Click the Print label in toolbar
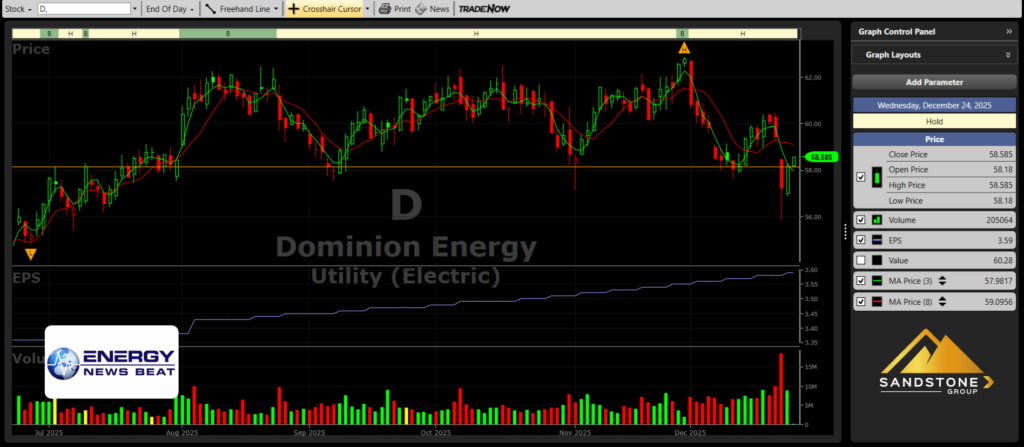The image size is (1024, 447). point(403,9)
